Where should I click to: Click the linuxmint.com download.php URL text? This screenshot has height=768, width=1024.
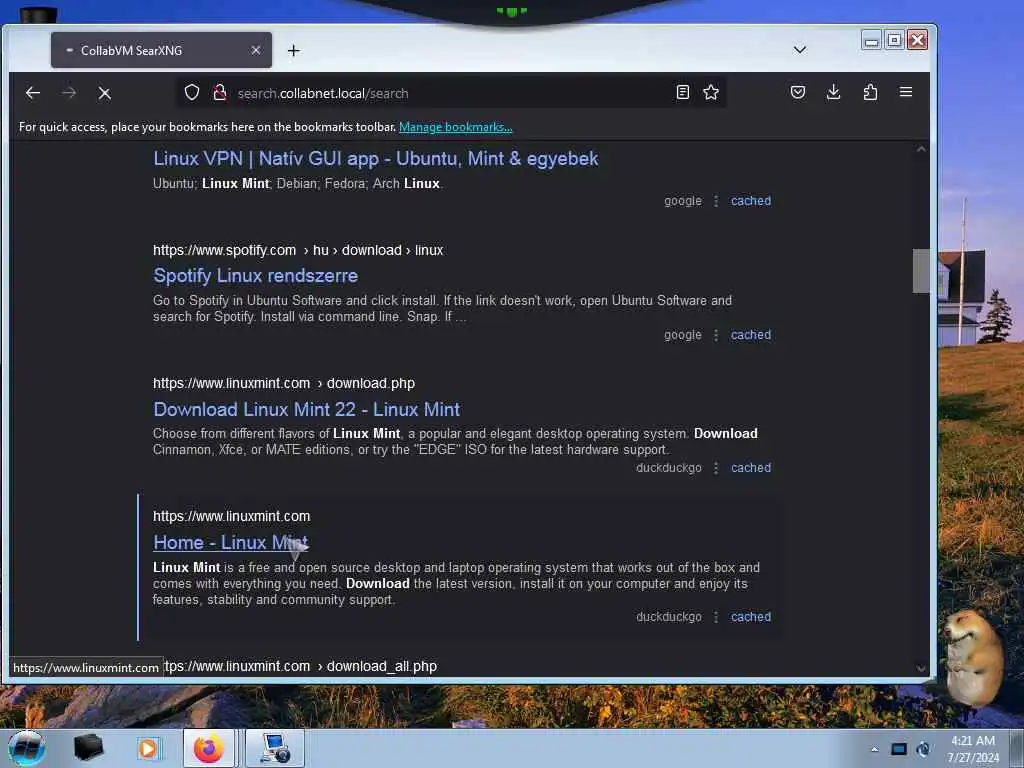tap(283, 383)
